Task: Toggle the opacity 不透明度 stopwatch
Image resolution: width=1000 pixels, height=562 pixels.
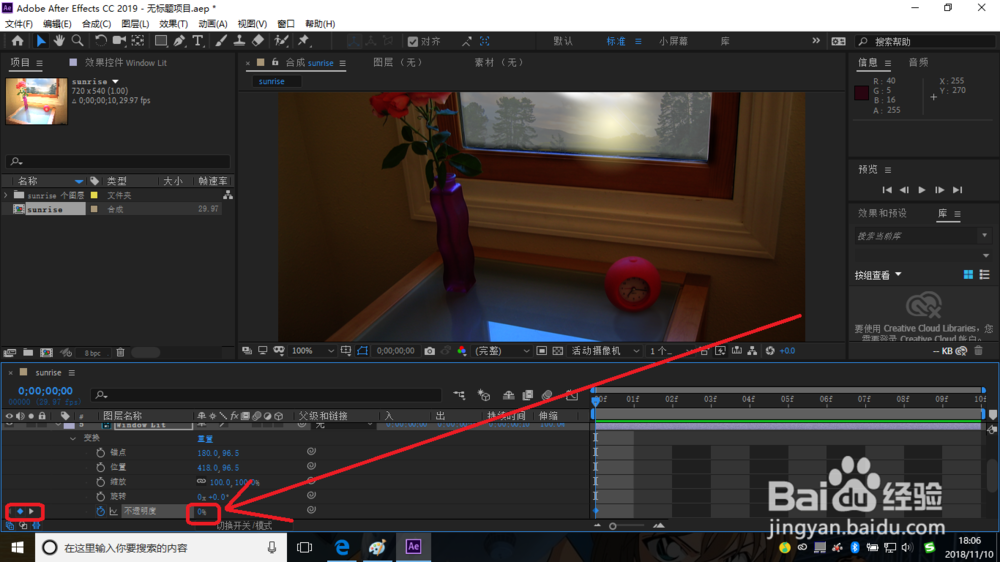Action: pos(100,511)
